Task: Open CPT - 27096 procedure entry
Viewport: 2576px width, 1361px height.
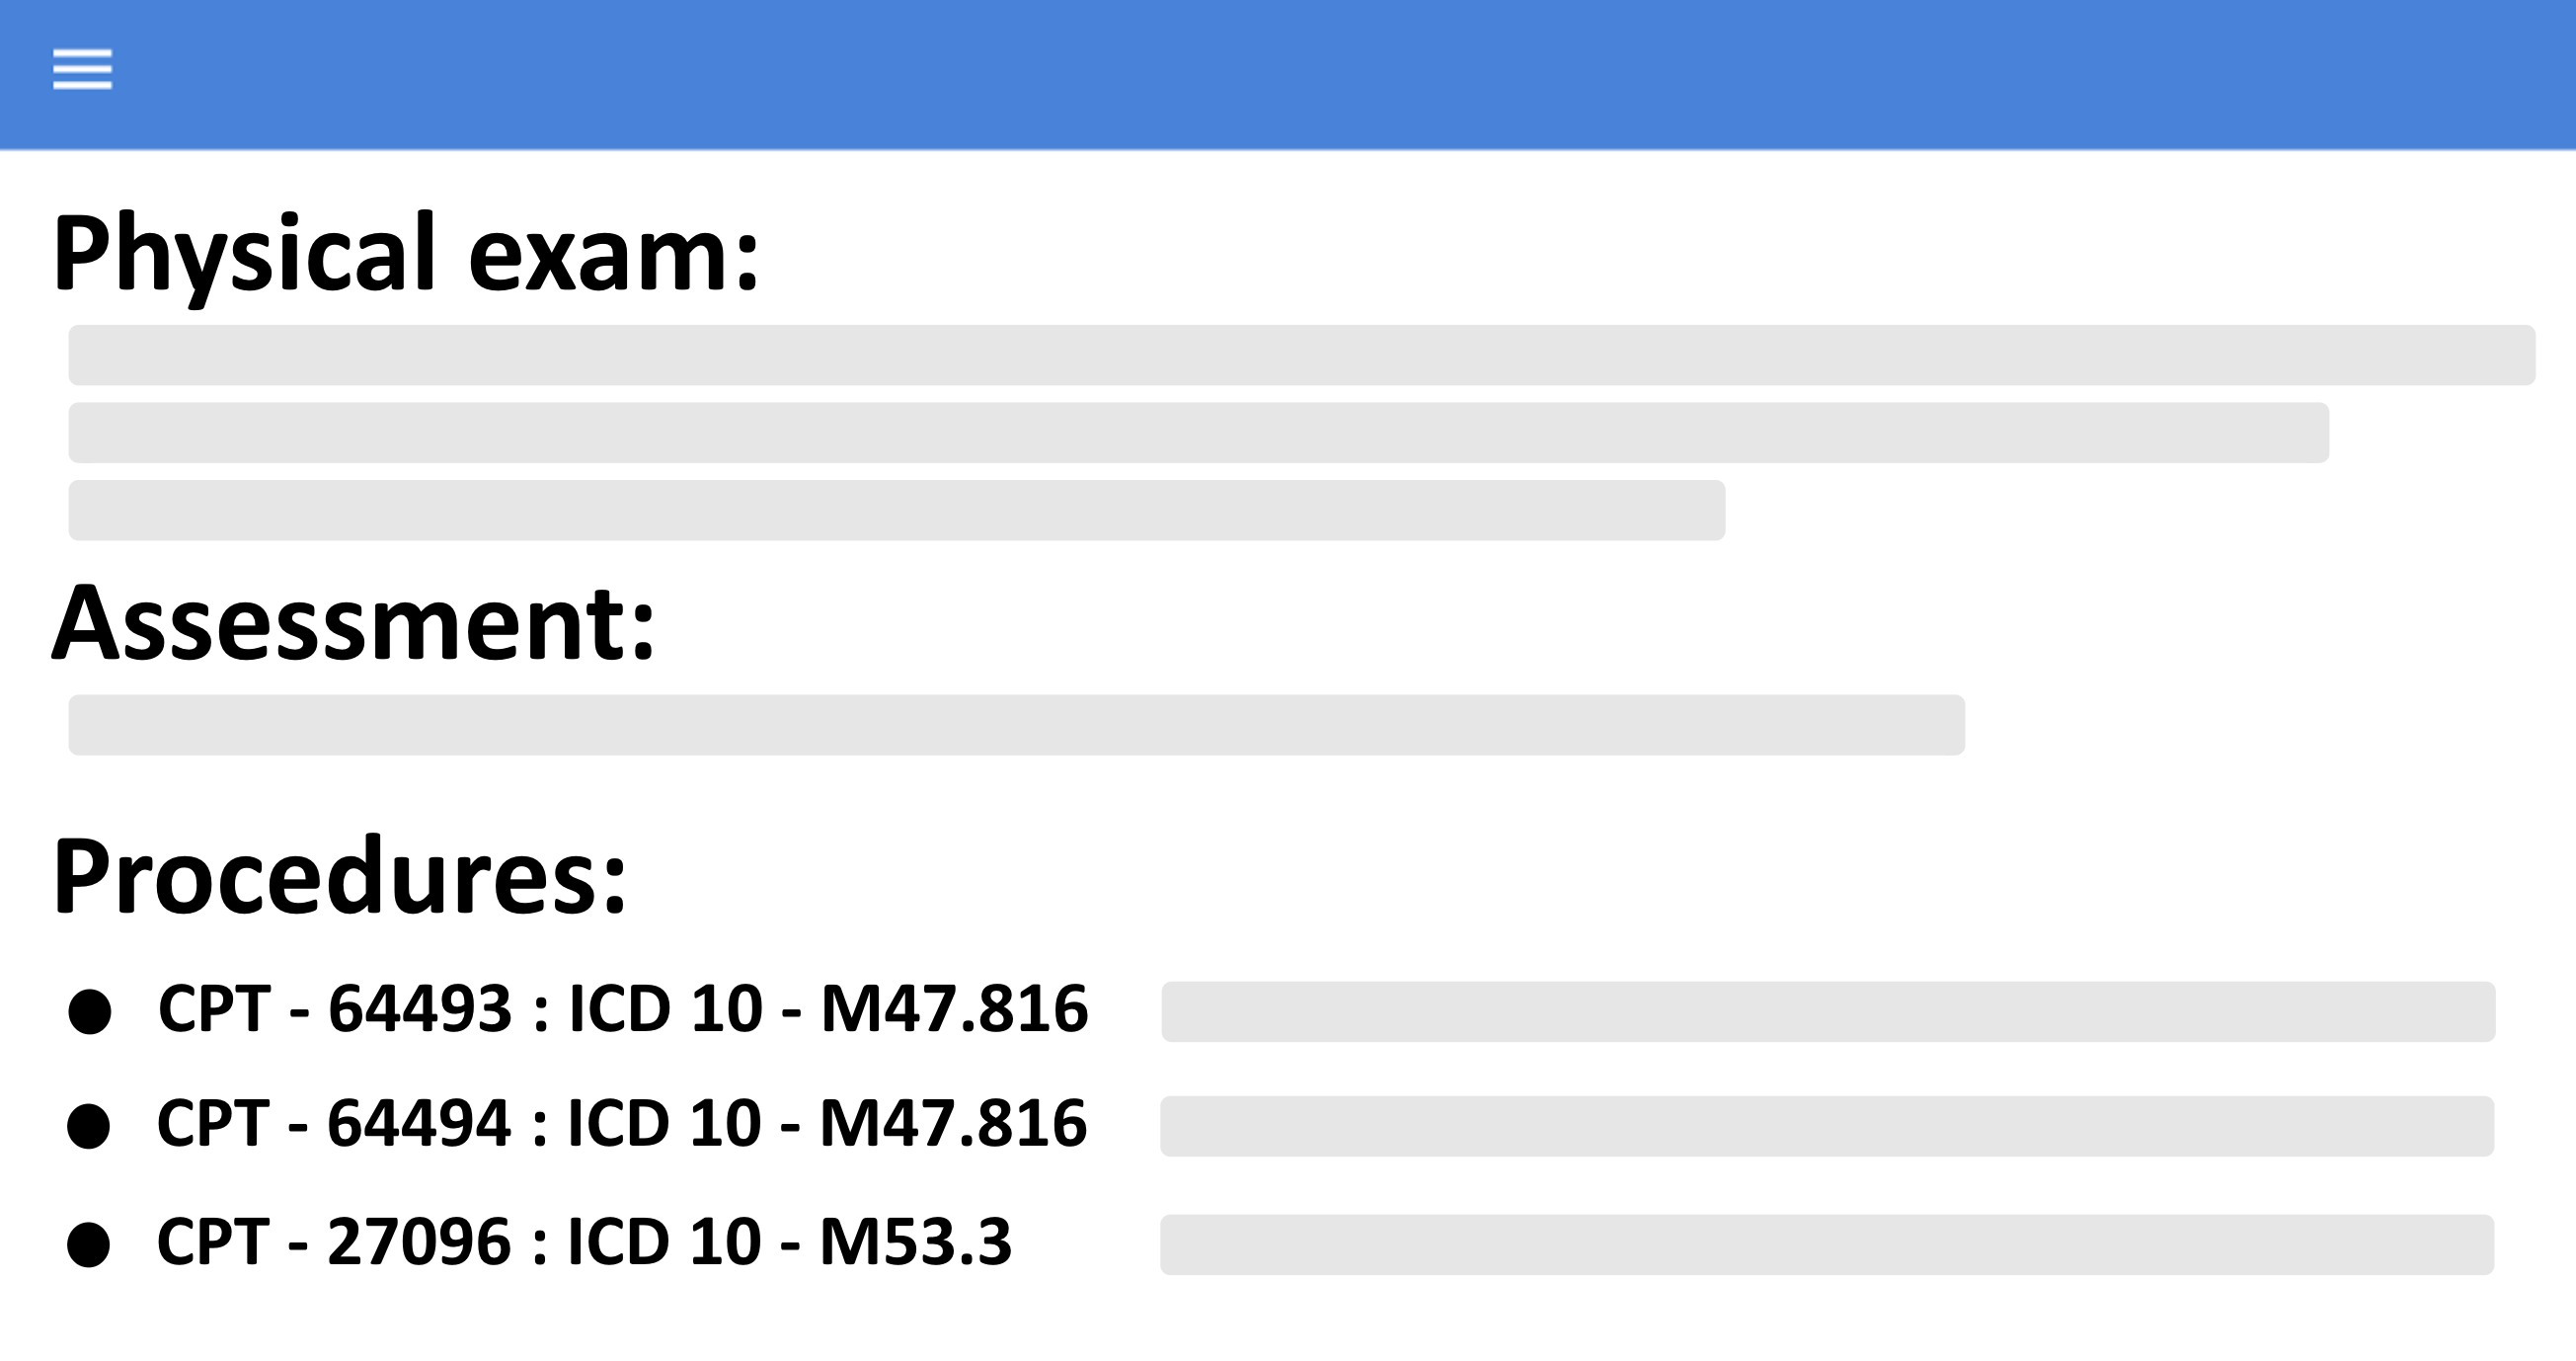Action: click(x=584, y=1242)
